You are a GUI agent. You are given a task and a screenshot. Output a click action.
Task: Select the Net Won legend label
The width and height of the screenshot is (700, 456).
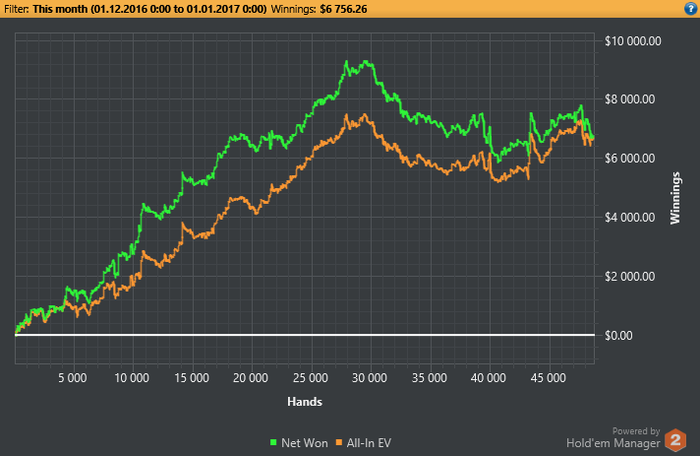pos(304,443)
